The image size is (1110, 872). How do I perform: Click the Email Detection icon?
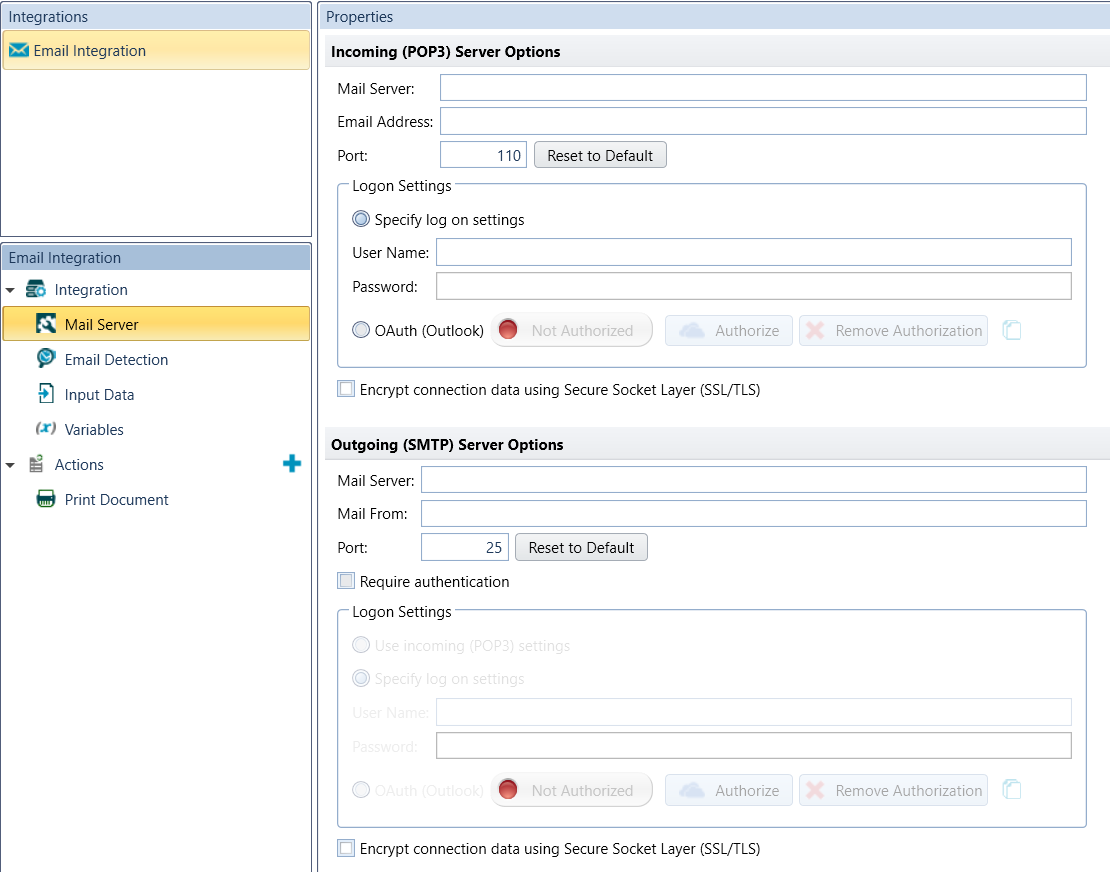(46, 359)
